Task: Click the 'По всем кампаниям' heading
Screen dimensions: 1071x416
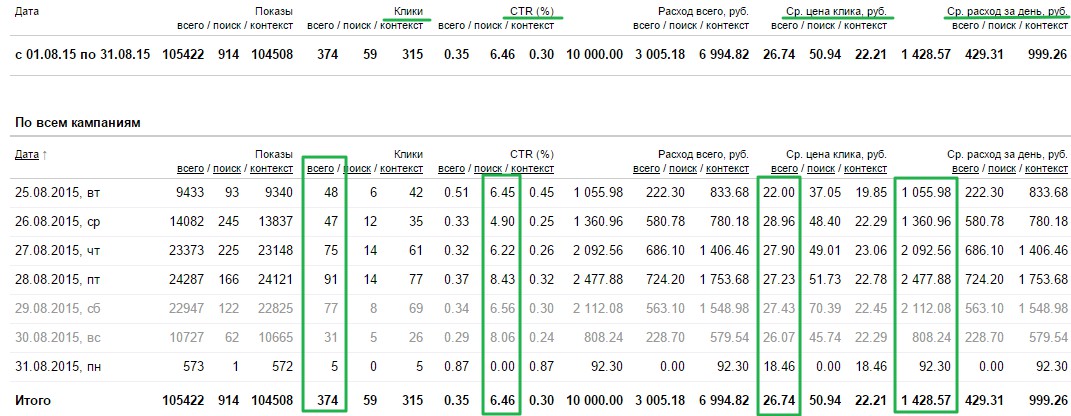Action: [78, 124]
